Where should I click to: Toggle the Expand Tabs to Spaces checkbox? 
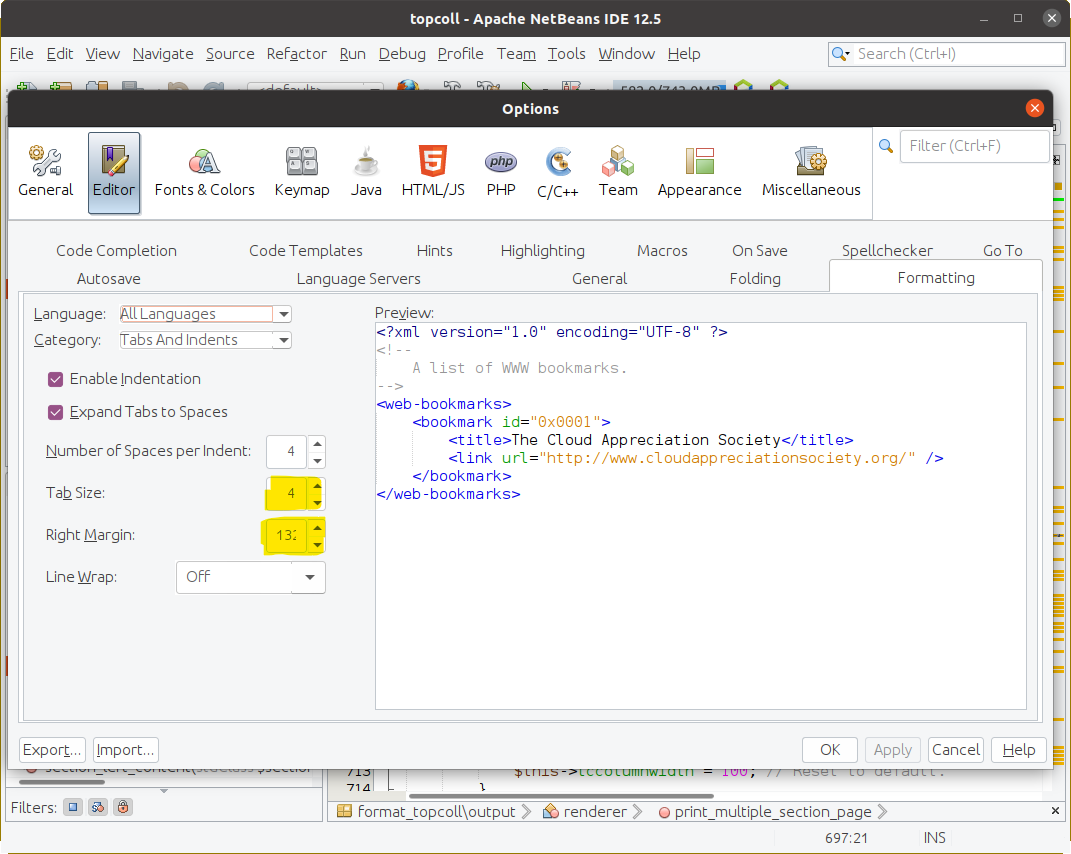[x=55, y=412]
